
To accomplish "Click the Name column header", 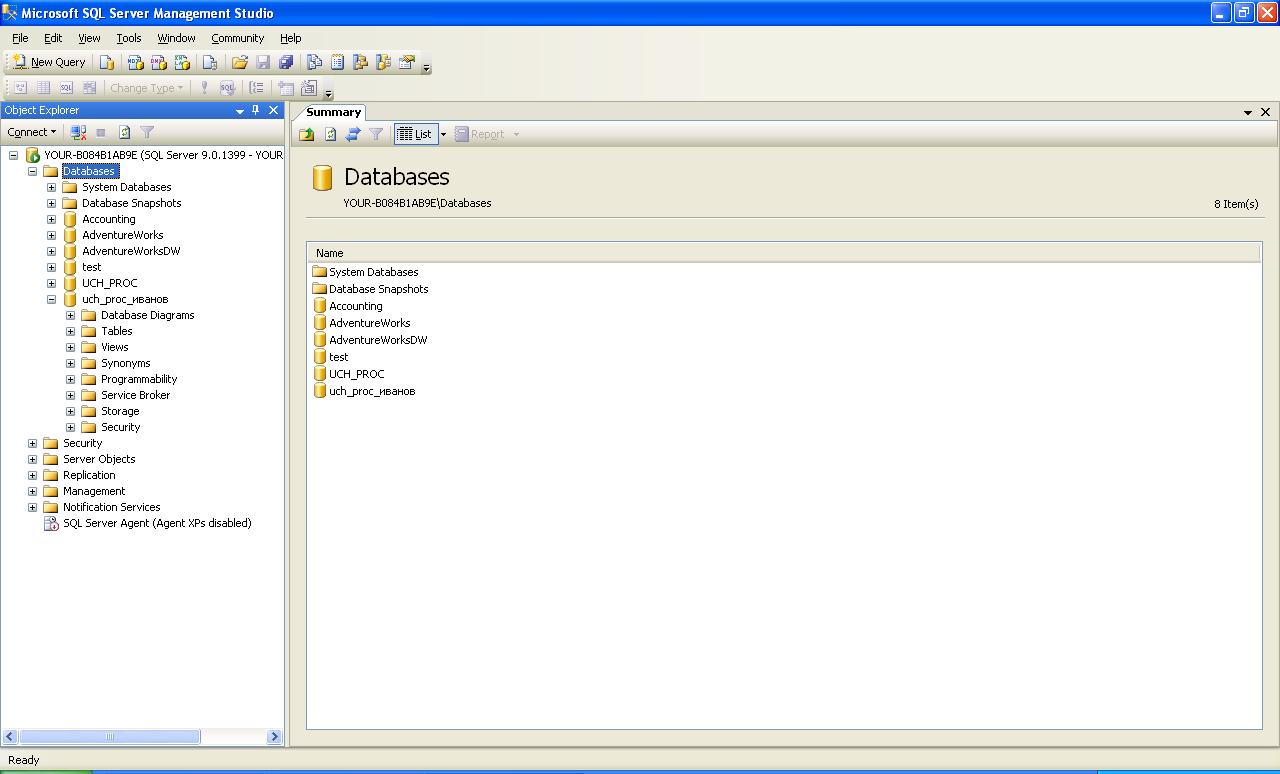I will (x=784, y=253).
